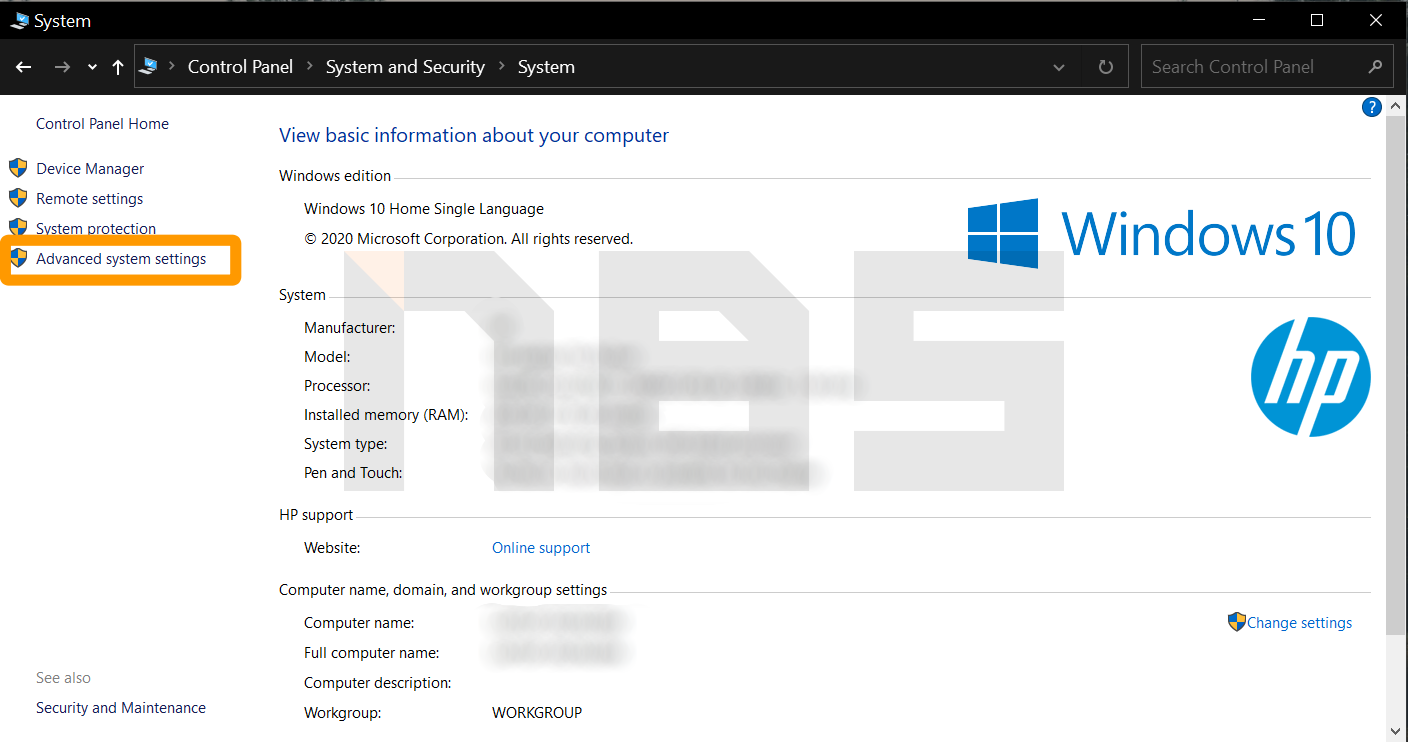This screenshot has width=1408, height=742.
Task: Click the 'Full computer name:' label
Action: 371,653
